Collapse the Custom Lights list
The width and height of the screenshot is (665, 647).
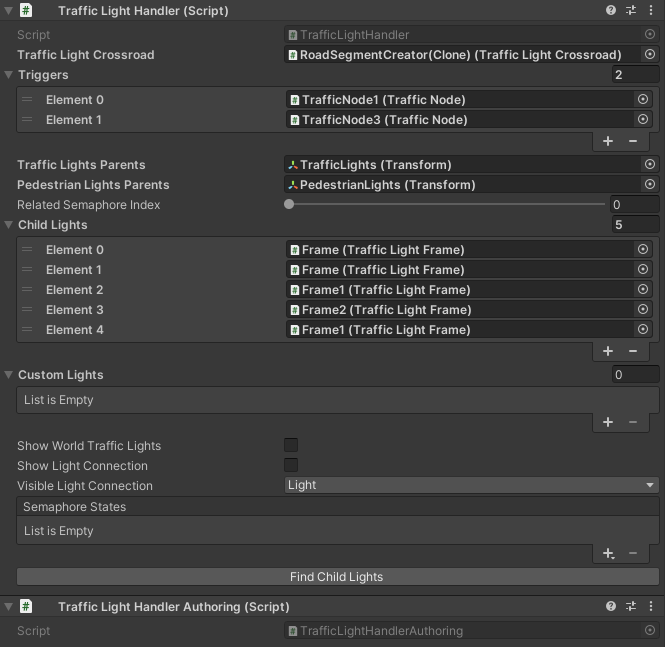[x=8, y=375]
